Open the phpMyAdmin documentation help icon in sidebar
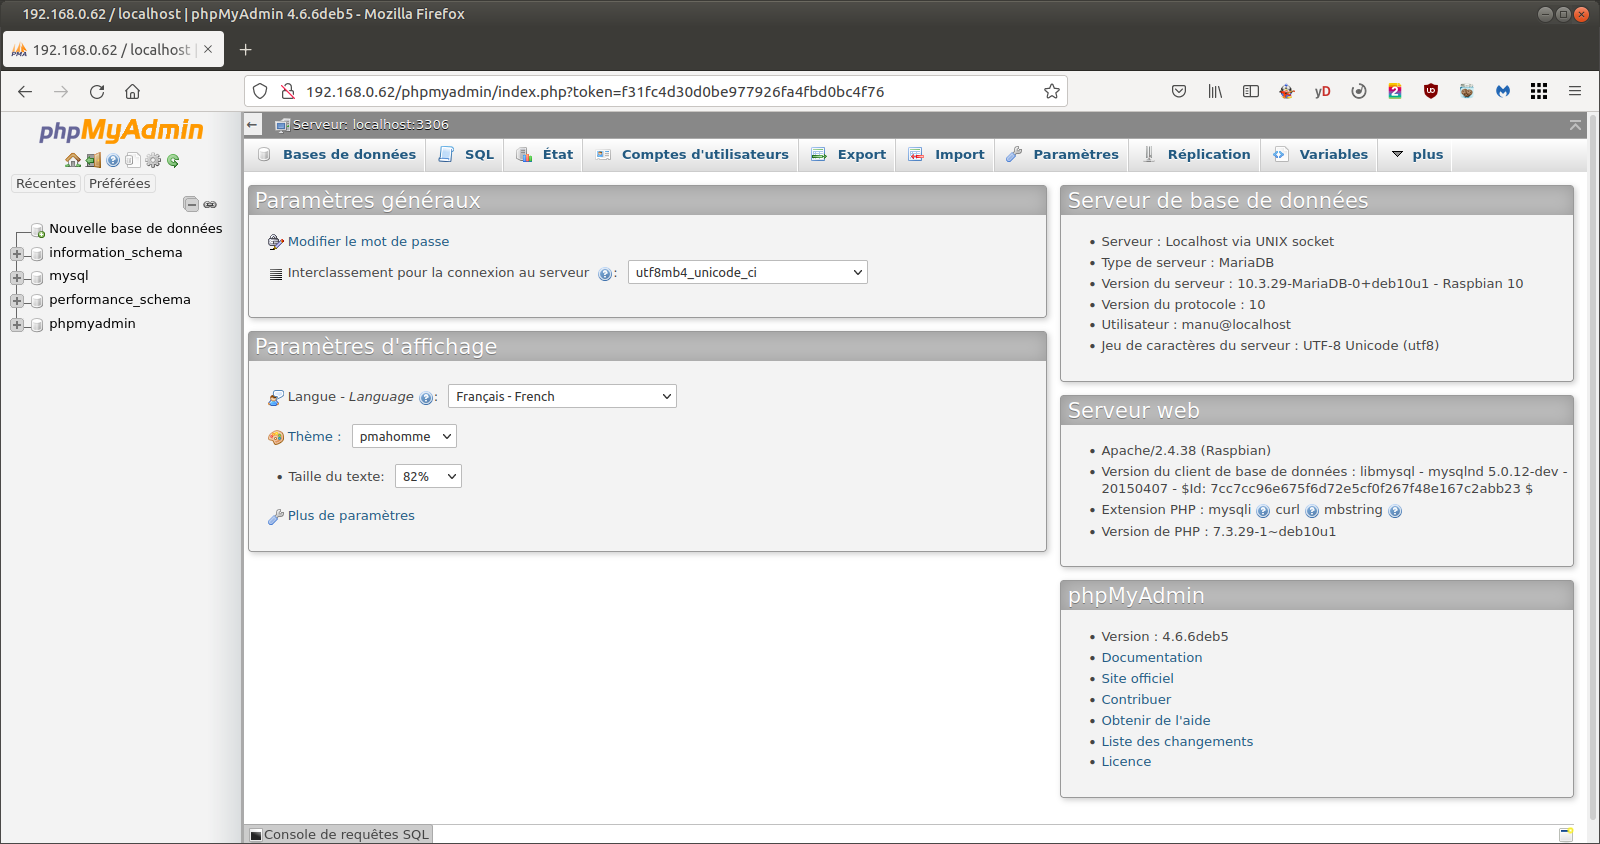The height and width of the screenshot is (844, 1600). 113,160
